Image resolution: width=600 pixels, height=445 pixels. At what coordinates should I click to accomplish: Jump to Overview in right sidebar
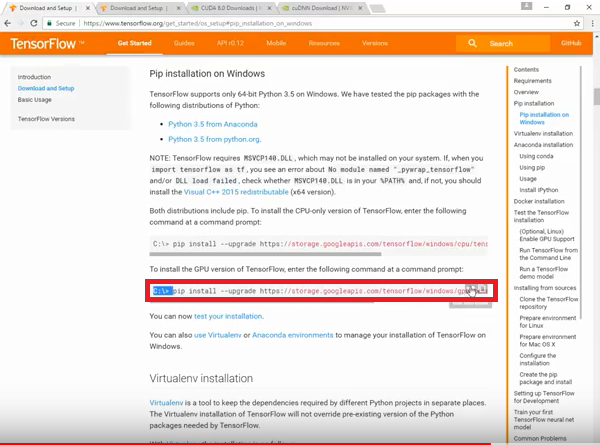coord(526,92)
